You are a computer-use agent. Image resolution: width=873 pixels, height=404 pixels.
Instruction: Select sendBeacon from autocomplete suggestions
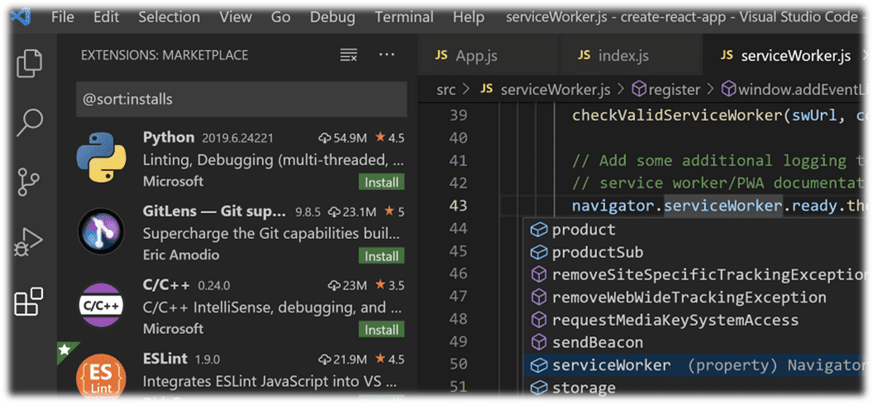click(598, 343)
